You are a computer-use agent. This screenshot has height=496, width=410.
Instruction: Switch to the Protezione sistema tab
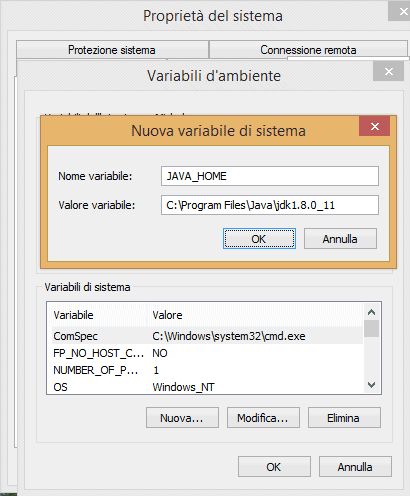click(x=112, y=50)
